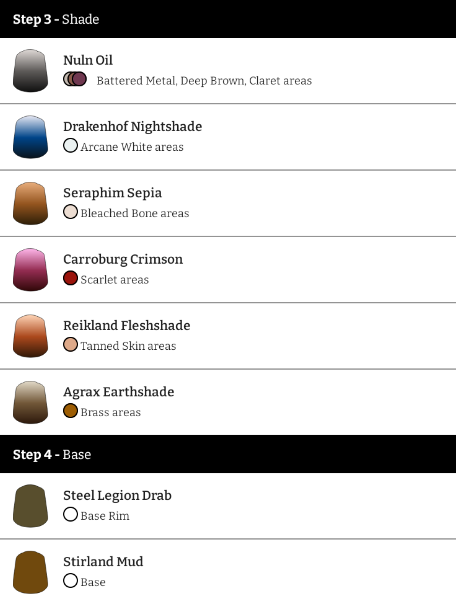
Task: Click the stacked Battered Metal, Brown, Claret swatches
Action: click(75, 79)
